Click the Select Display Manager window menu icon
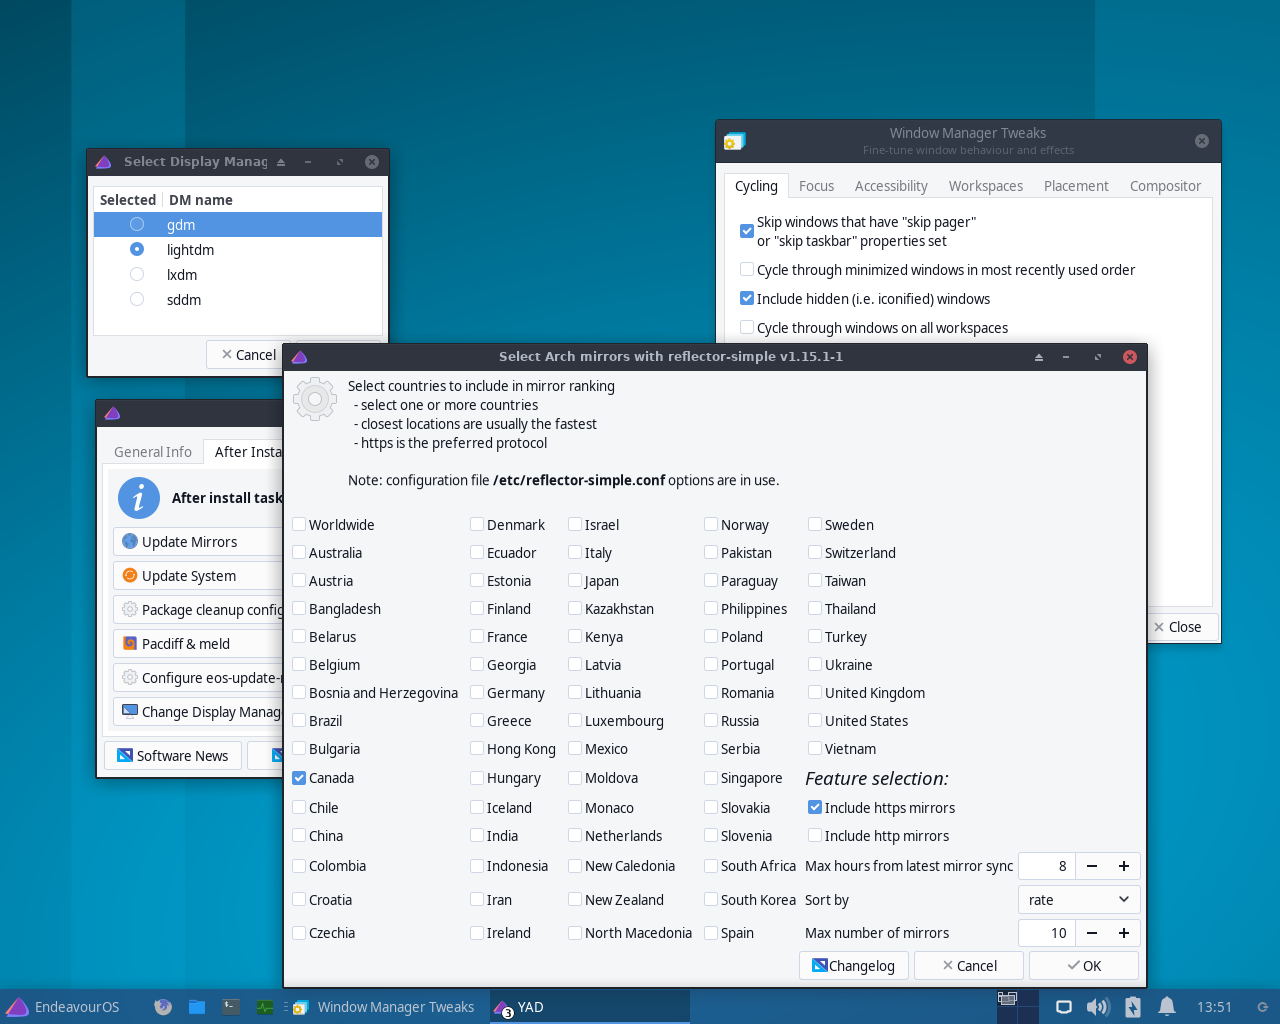 click(x=103, y=162)
